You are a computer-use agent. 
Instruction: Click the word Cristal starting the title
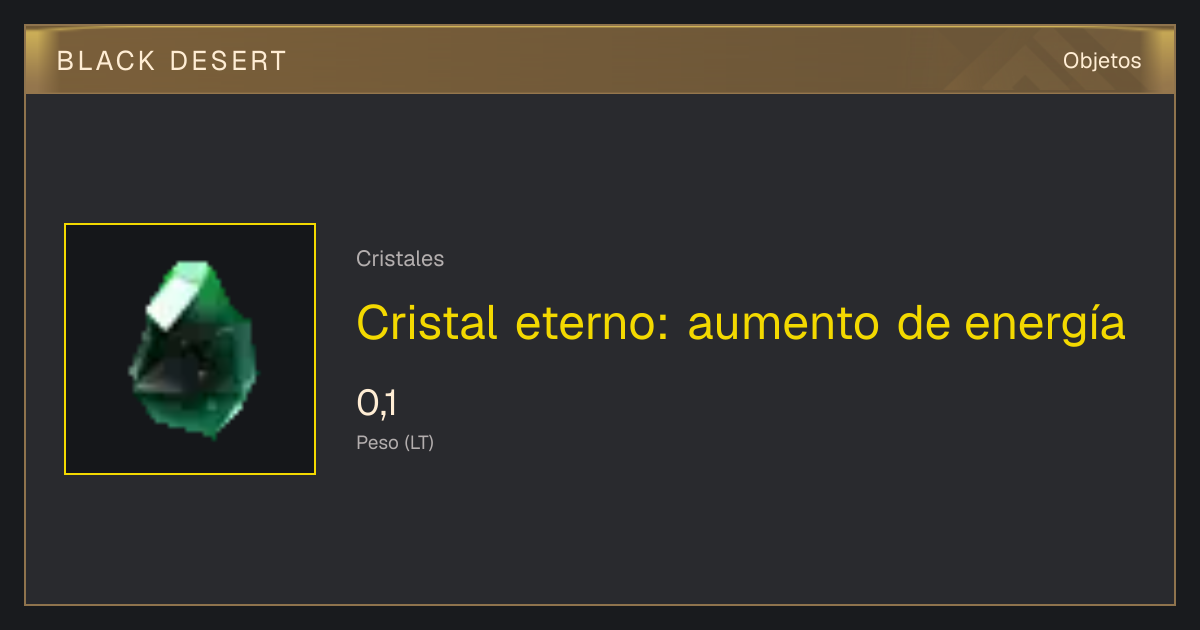(426, 324)
